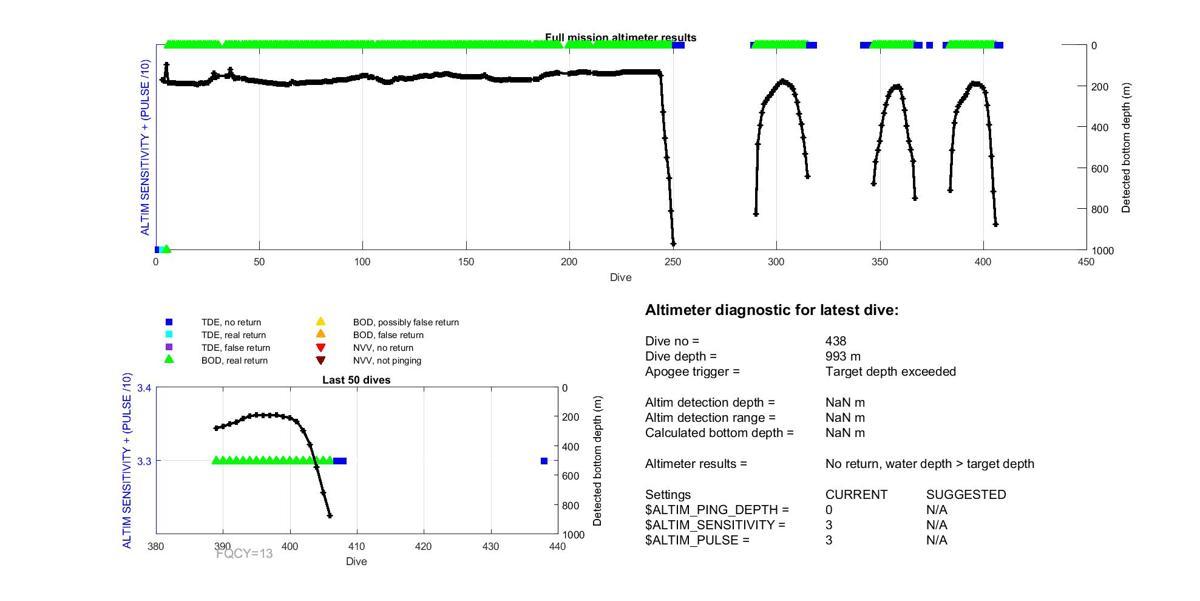Viewport: 1200px width, 601px height.
Task: Click the legend label 'TDE, no return'
Action: click(x=231, y=322)
